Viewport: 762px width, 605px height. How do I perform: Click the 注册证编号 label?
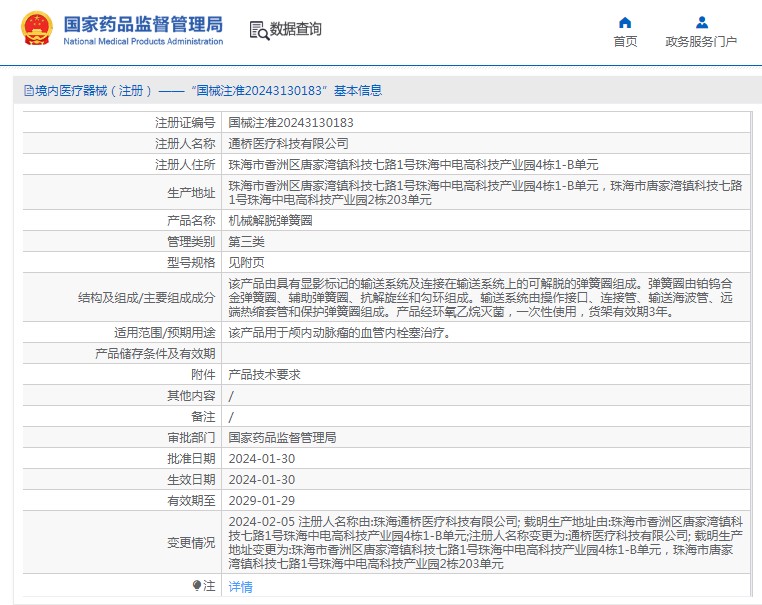pos(185,123)
